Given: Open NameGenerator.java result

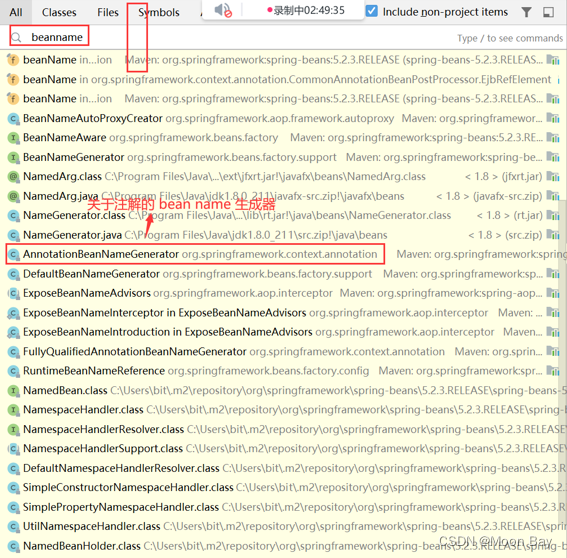Looking at the screenshot, I should pyautogui.click(x=284, y=235).
